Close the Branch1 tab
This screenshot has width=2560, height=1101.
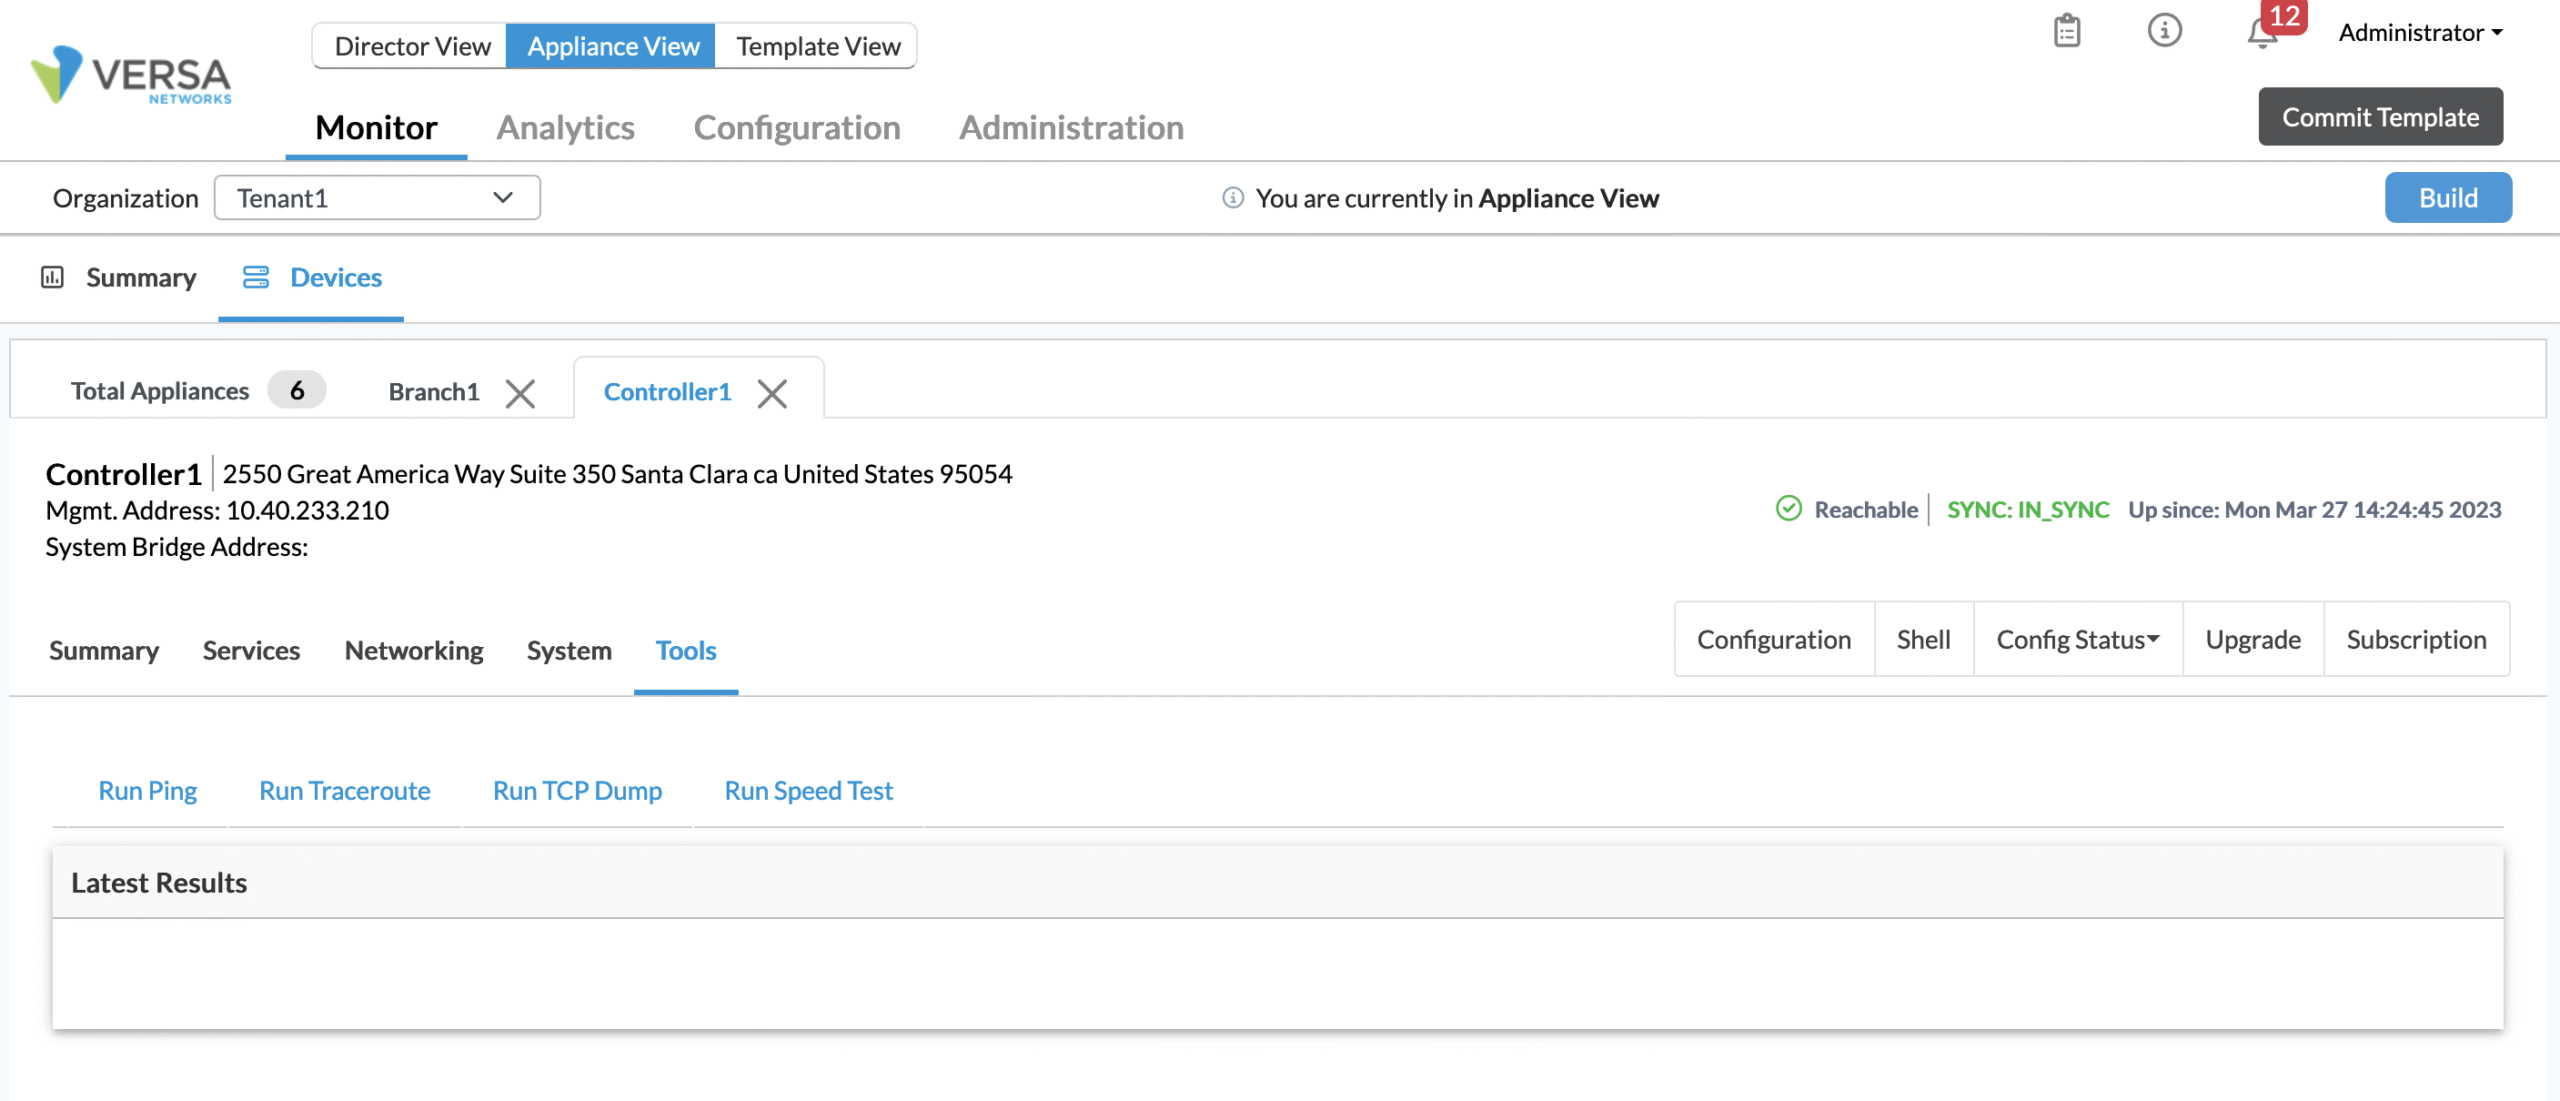[x=520, y=393]
